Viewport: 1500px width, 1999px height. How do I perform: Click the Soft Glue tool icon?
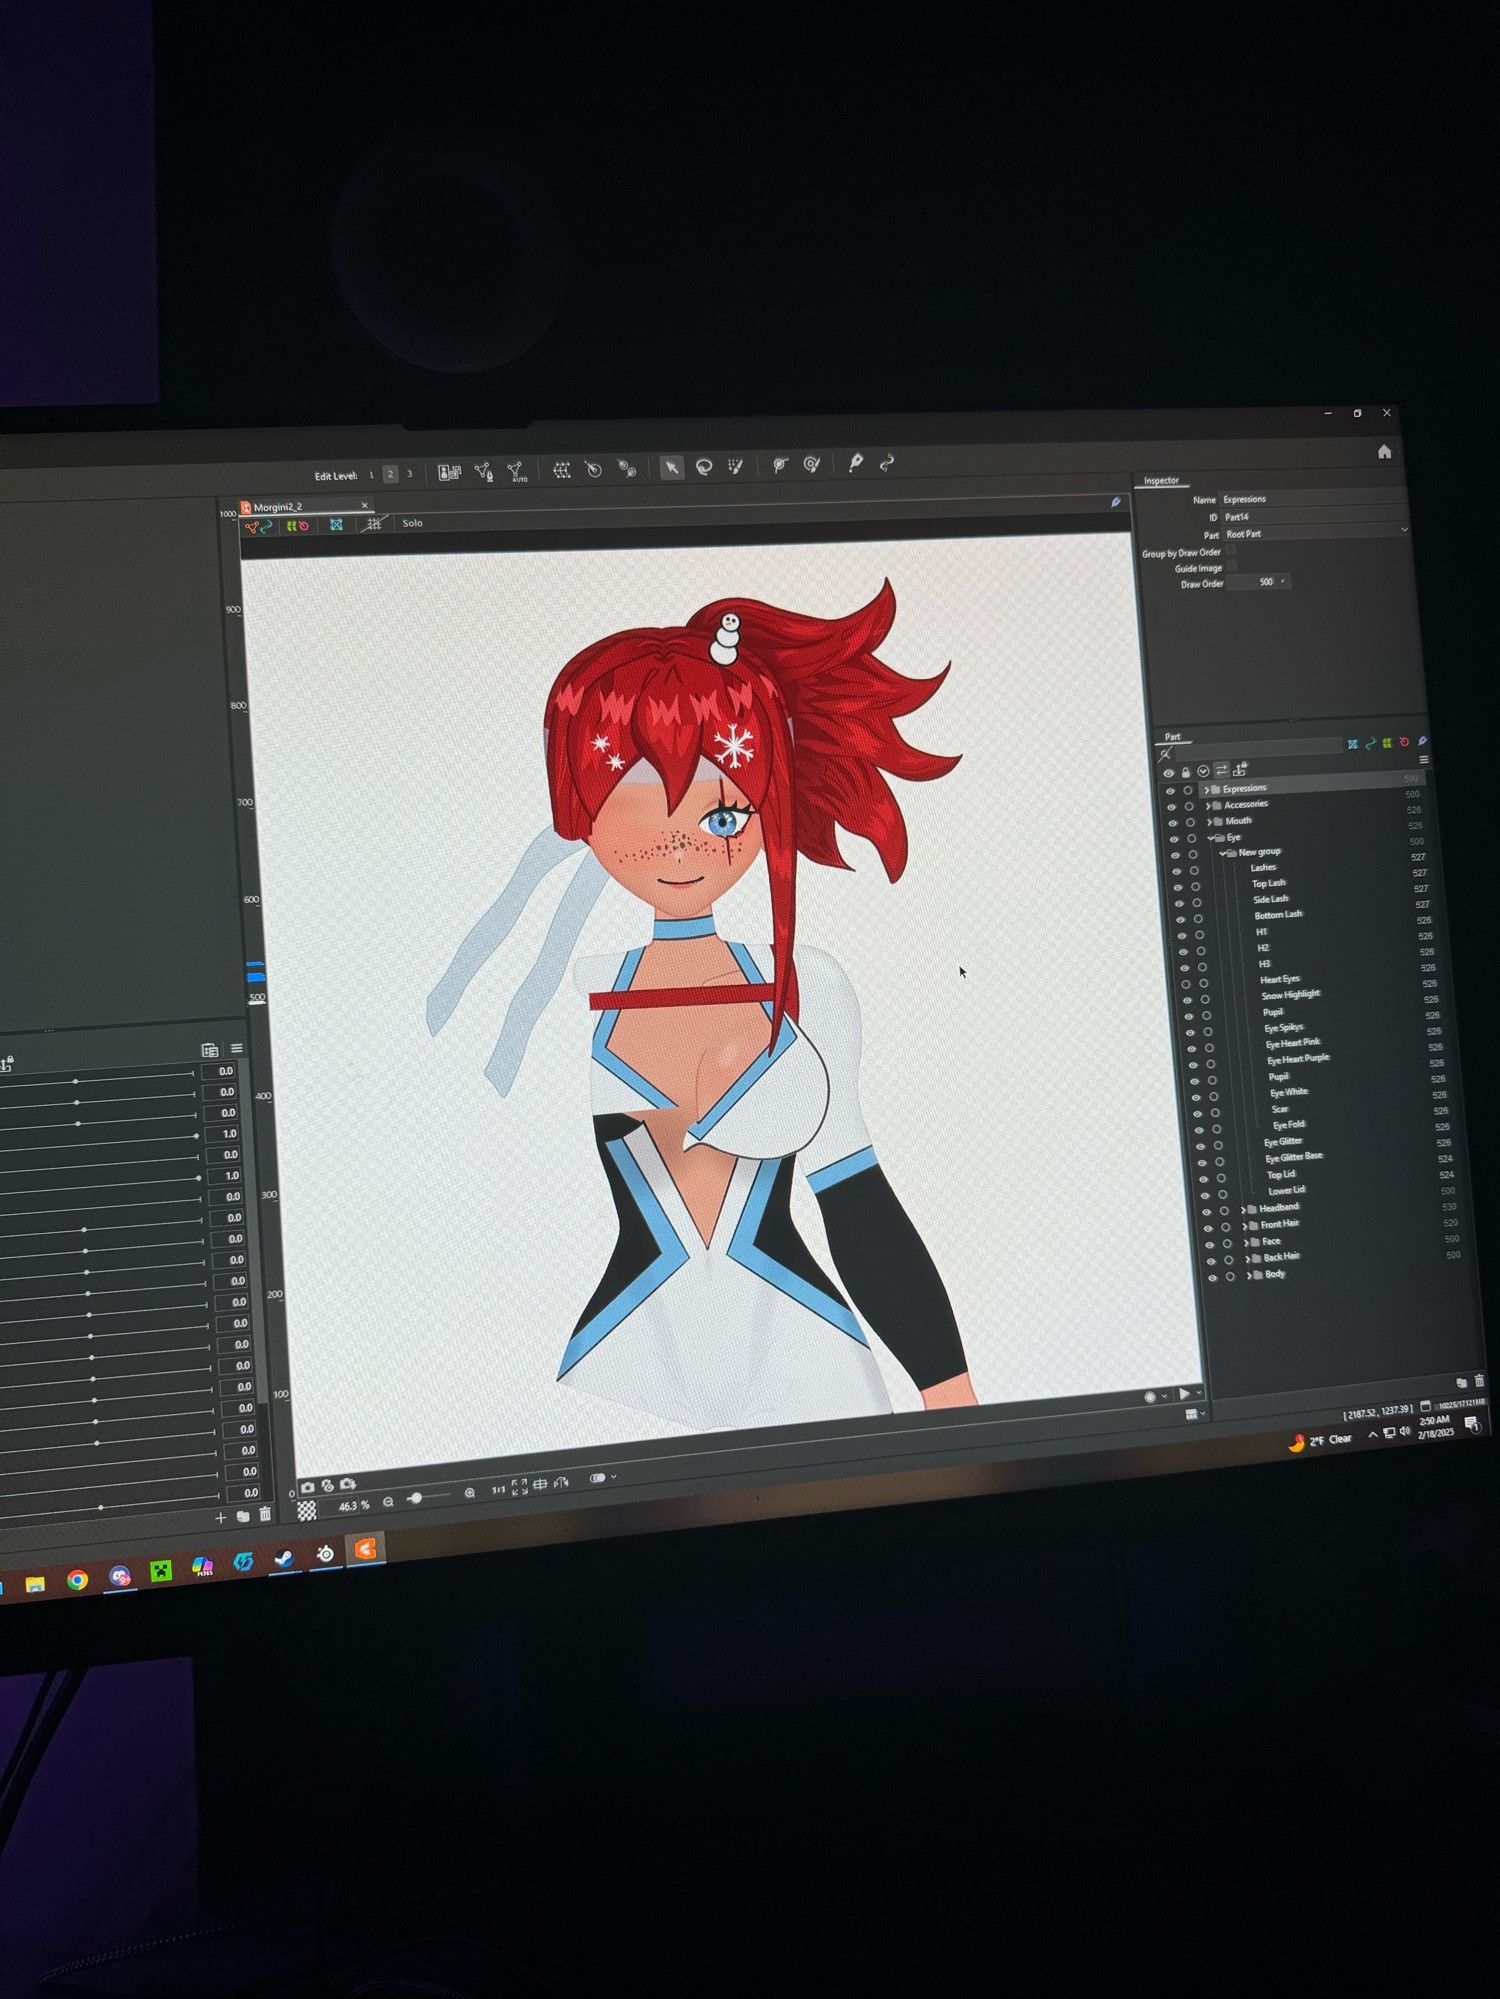pyautogui.click(x=812, y=463)
